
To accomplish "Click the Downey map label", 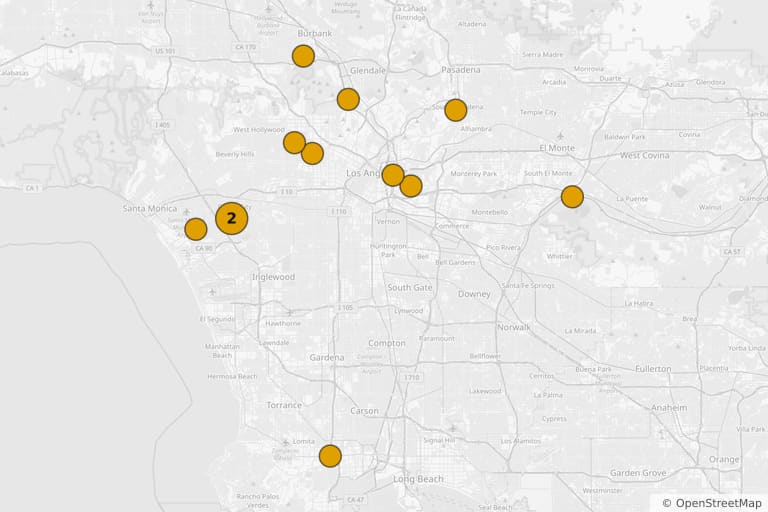I will [474, 294].
